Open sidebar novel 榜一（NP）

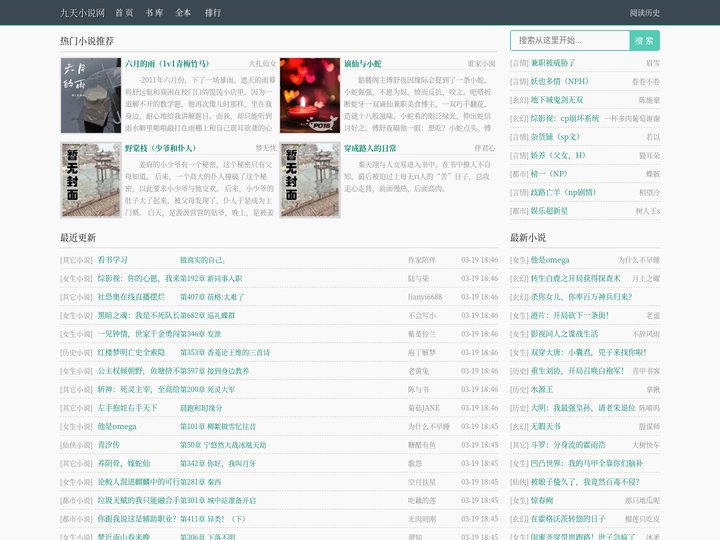549,174
